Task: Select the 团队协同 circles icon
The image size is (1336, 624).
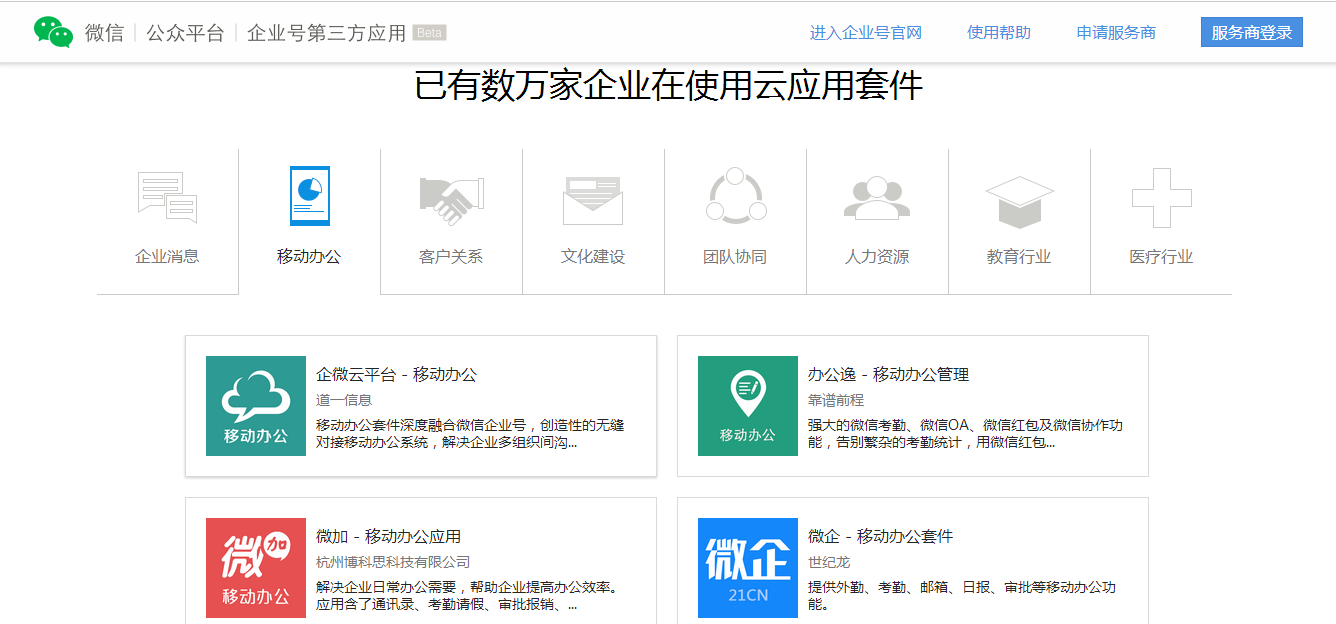Action: tap(735, 196)
